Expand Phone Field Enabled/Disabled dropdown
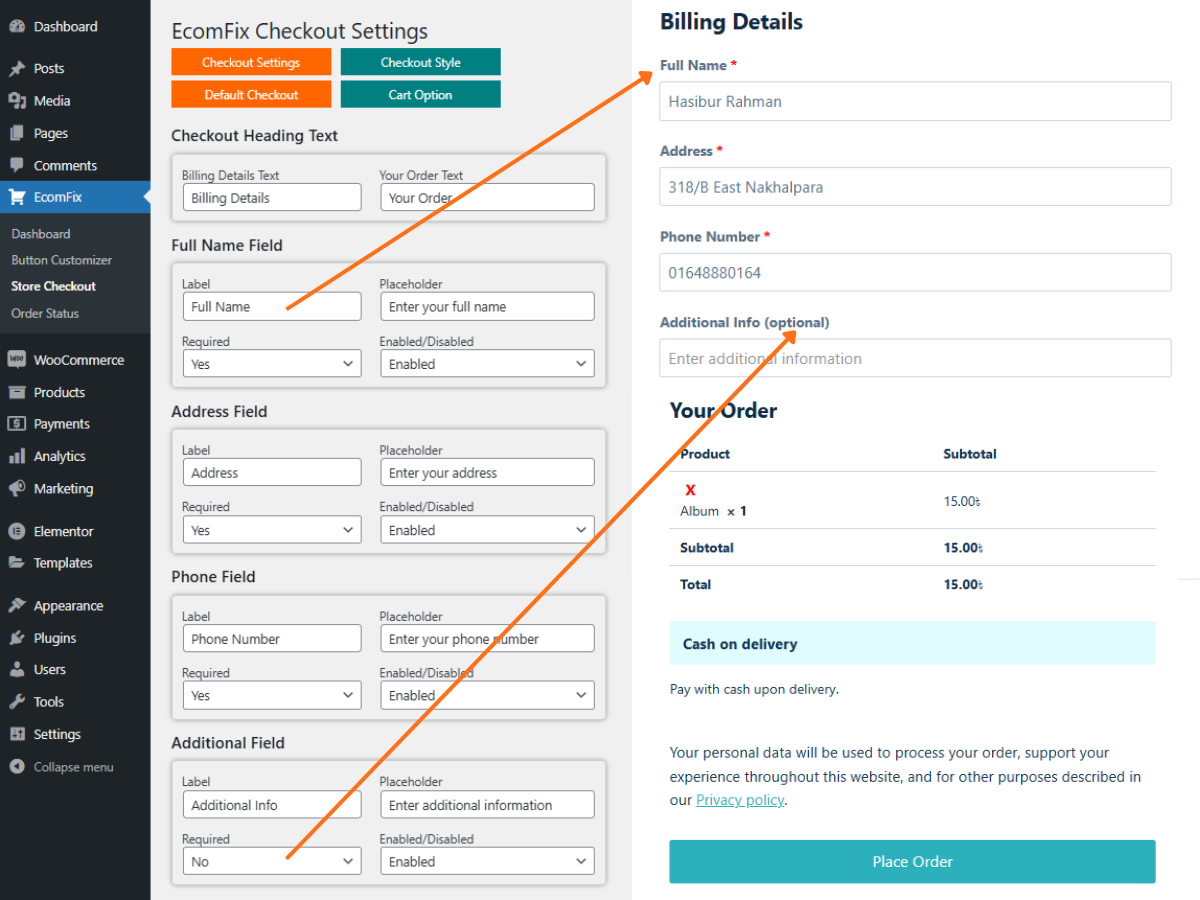This screenshot has height=900, width=1200. 487,695
